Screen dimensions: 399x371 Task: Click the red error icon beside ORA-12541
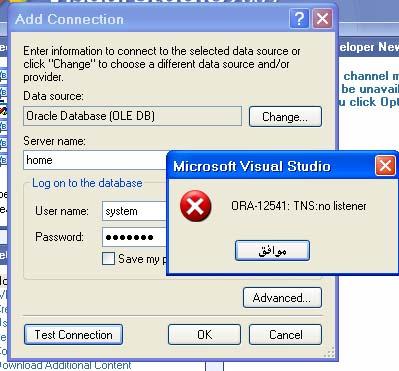click(x=196, y=206)
